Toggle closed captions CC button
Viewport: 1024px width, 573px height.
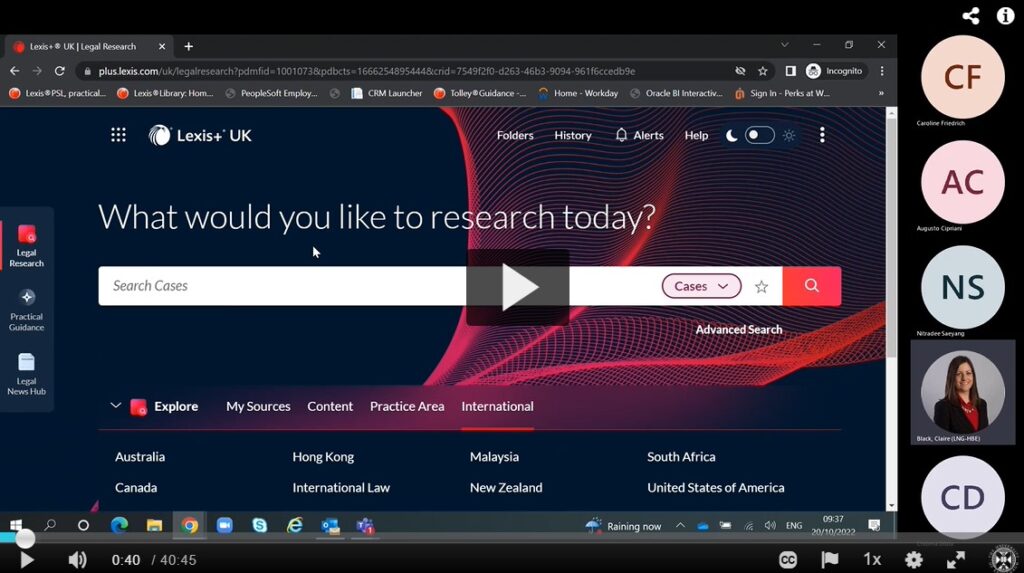[x=788, y=560]
